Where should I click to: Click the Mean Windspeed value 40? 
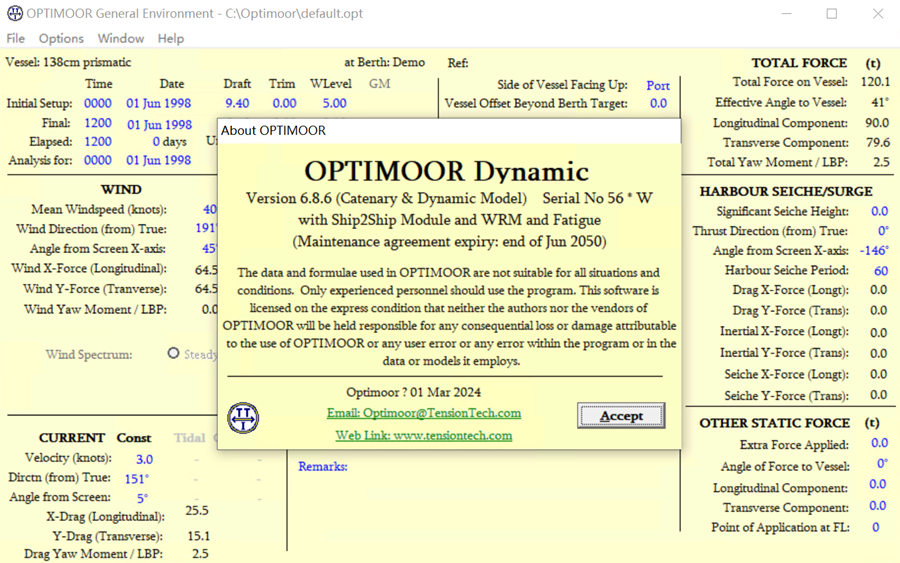[210, 209]
